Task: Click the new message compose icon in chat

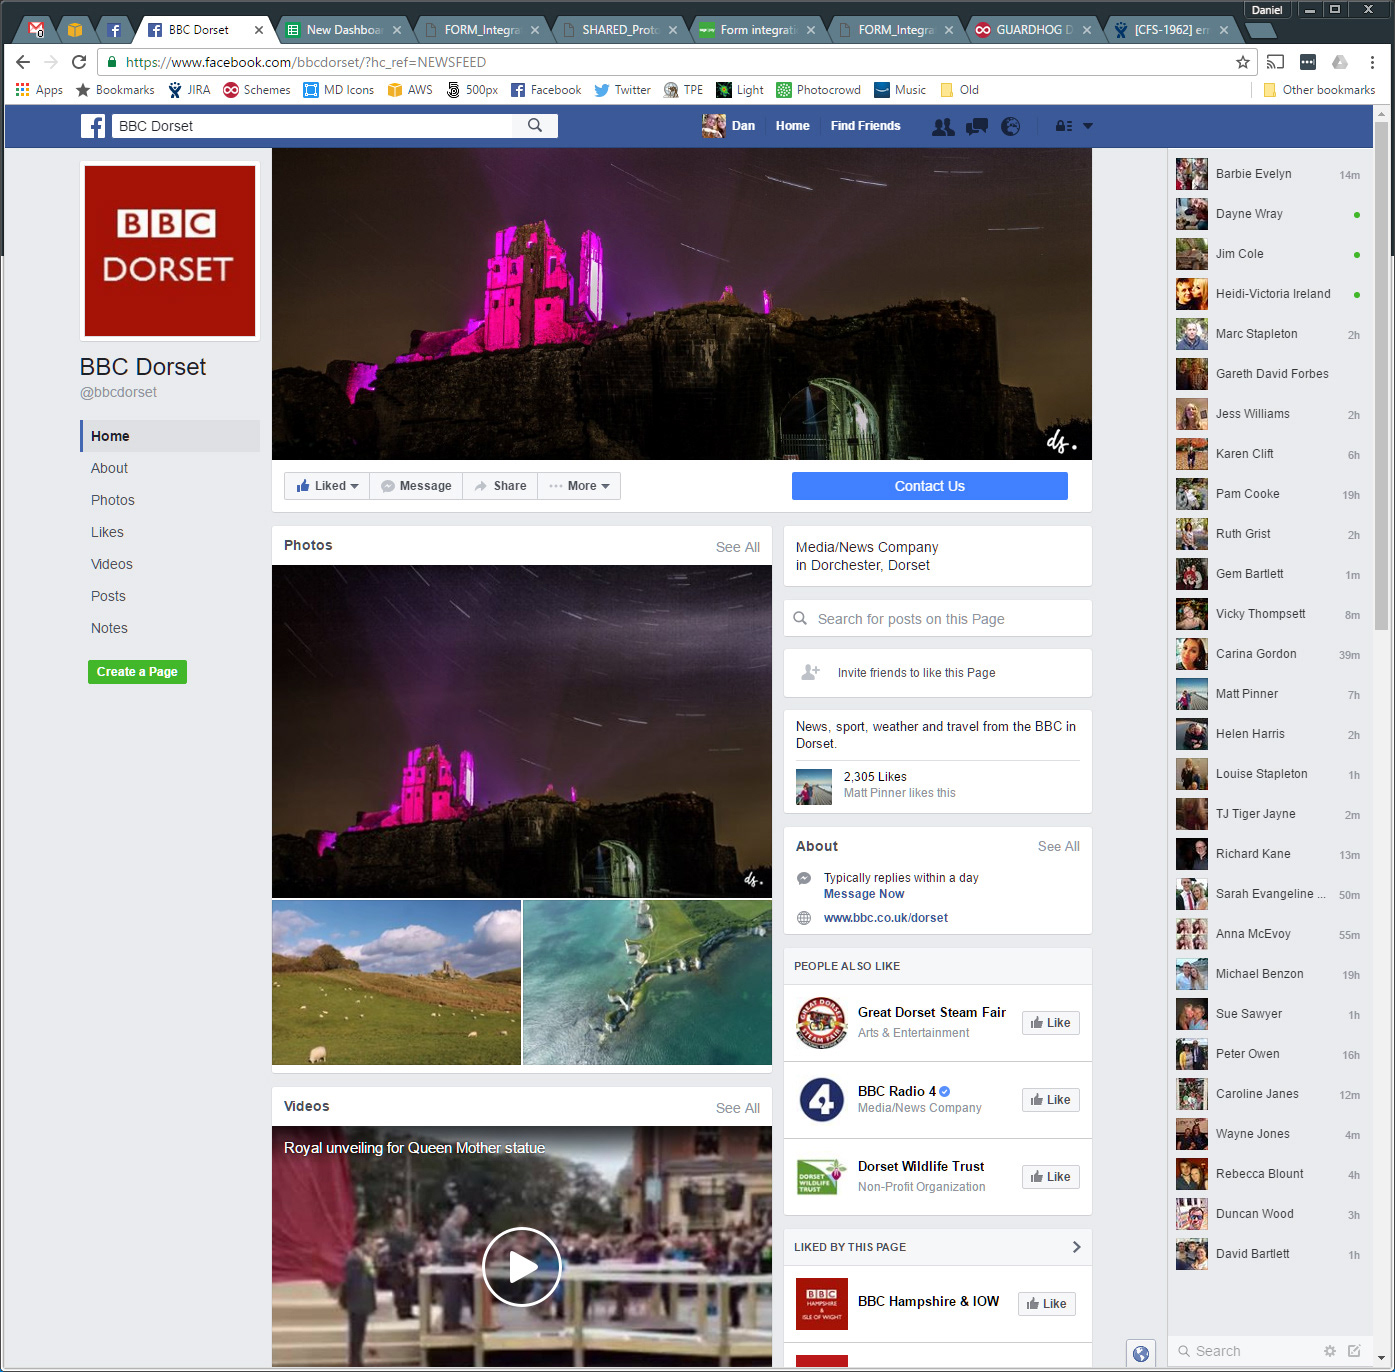Action: [x=1354, y=1351]
